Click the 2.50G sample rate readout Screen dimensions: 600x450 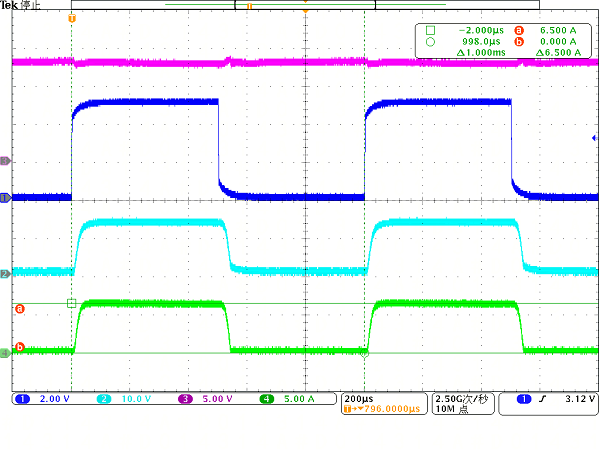pos(462,399)
